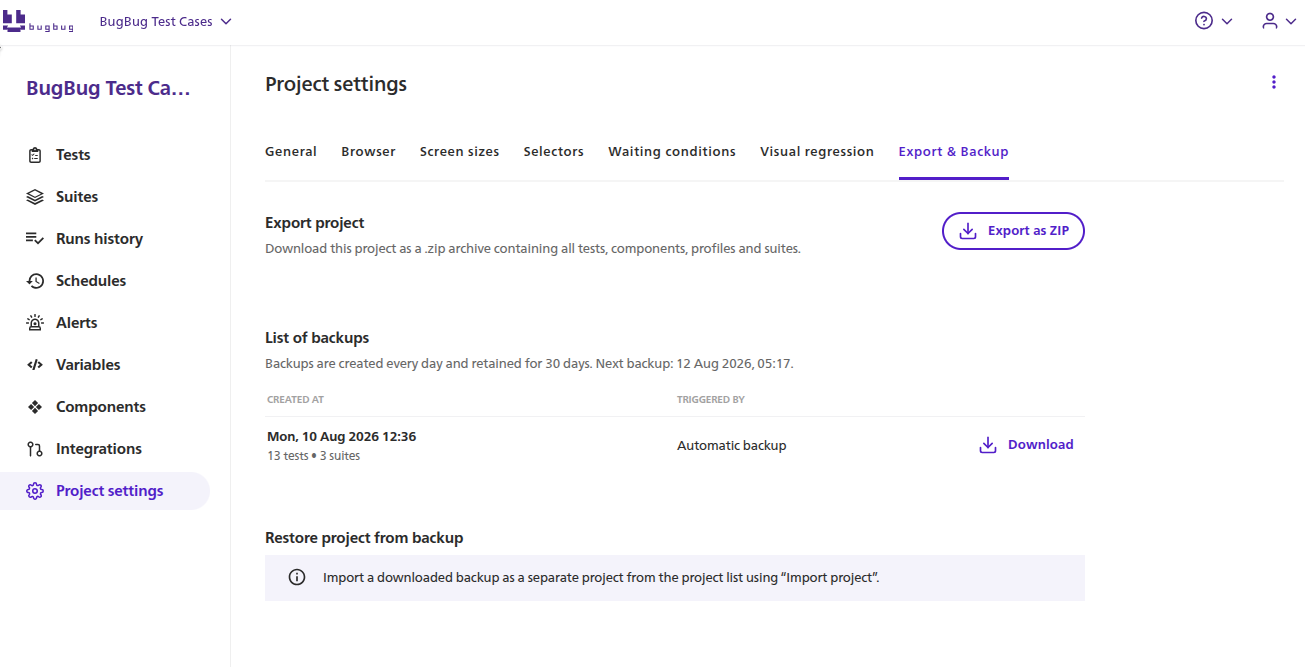
Task: Expand the user account chevron
Action: pos(1292,21)
